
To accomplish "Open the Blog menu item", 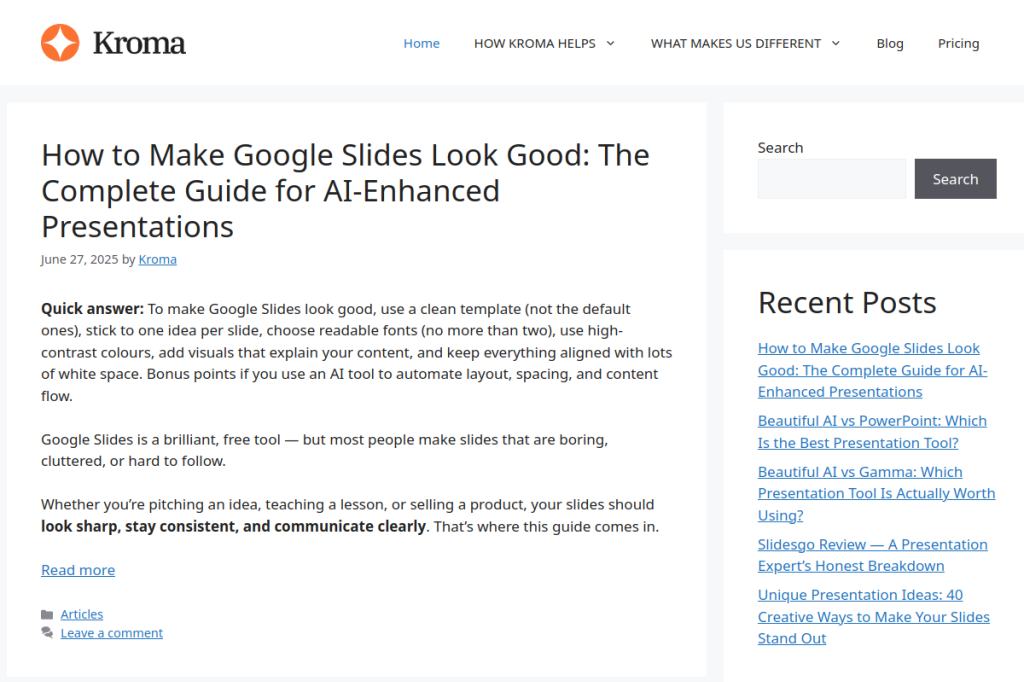I will (889, 43).
